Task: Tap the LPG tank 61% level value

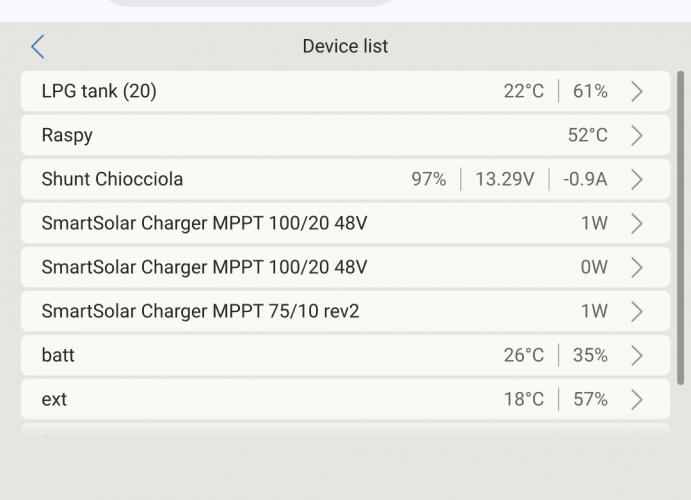Action: tap(590, 92)
